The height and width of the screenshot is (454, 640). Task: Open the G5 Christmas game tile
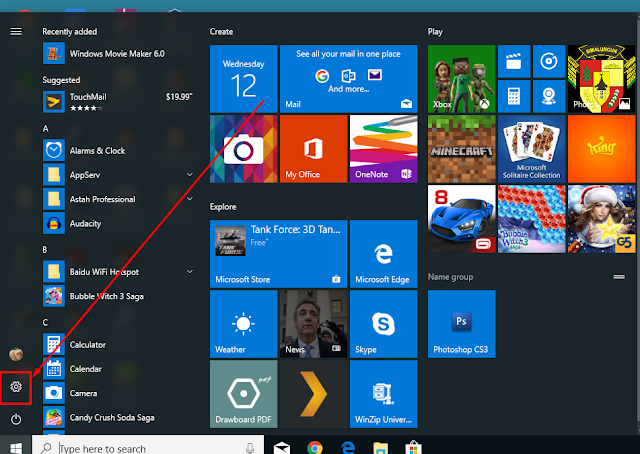coord(602,219)
